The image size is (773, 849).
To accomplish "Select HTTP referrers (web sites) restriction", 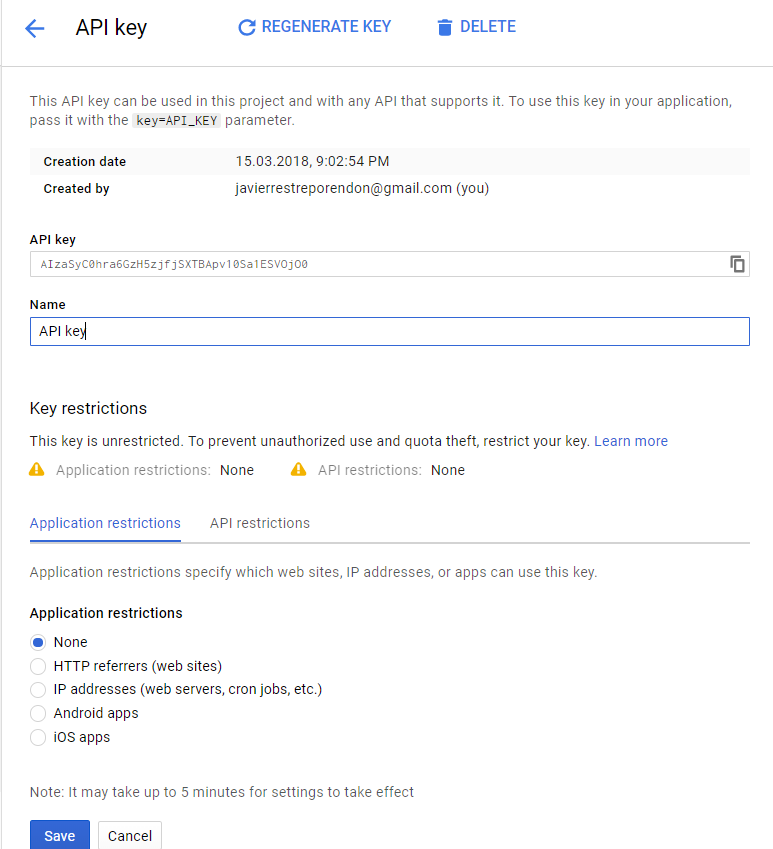I will pyautogui.click(x=37, y=666).
